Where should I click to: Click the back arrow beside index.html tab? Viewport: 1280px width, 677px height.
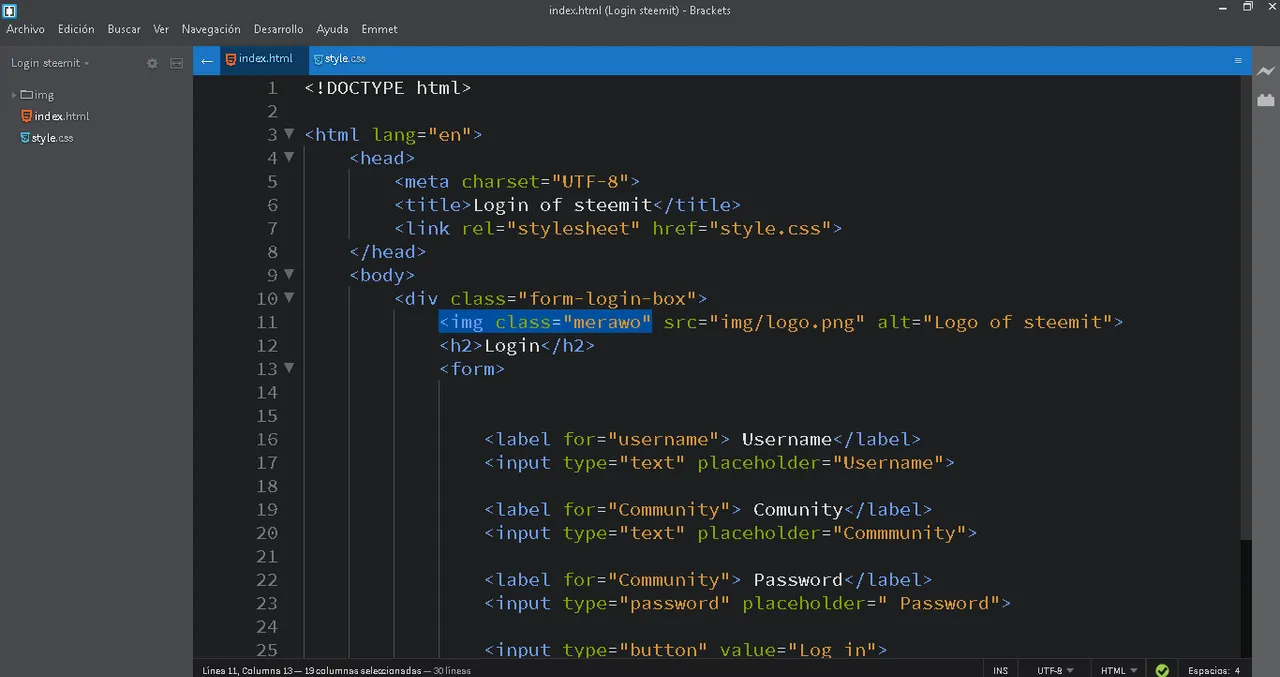click(207, 60)
